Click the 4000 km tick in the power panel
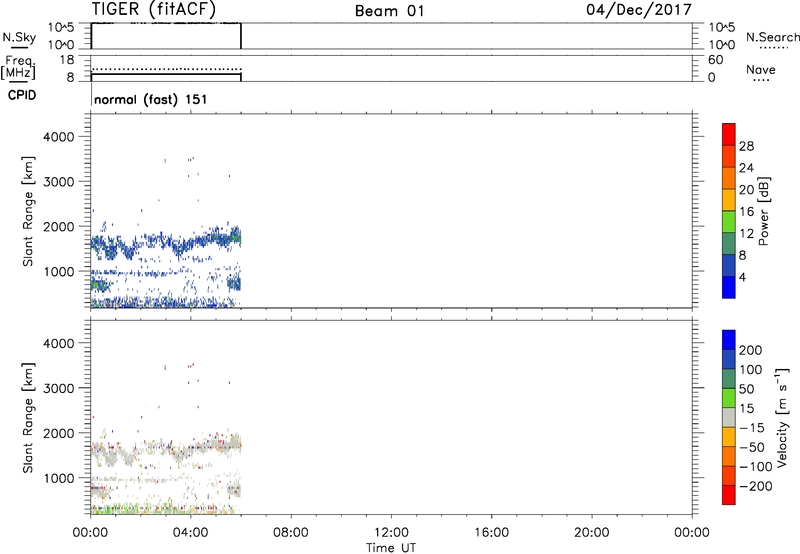The image size is (800, 554). [x=59, y=137]
